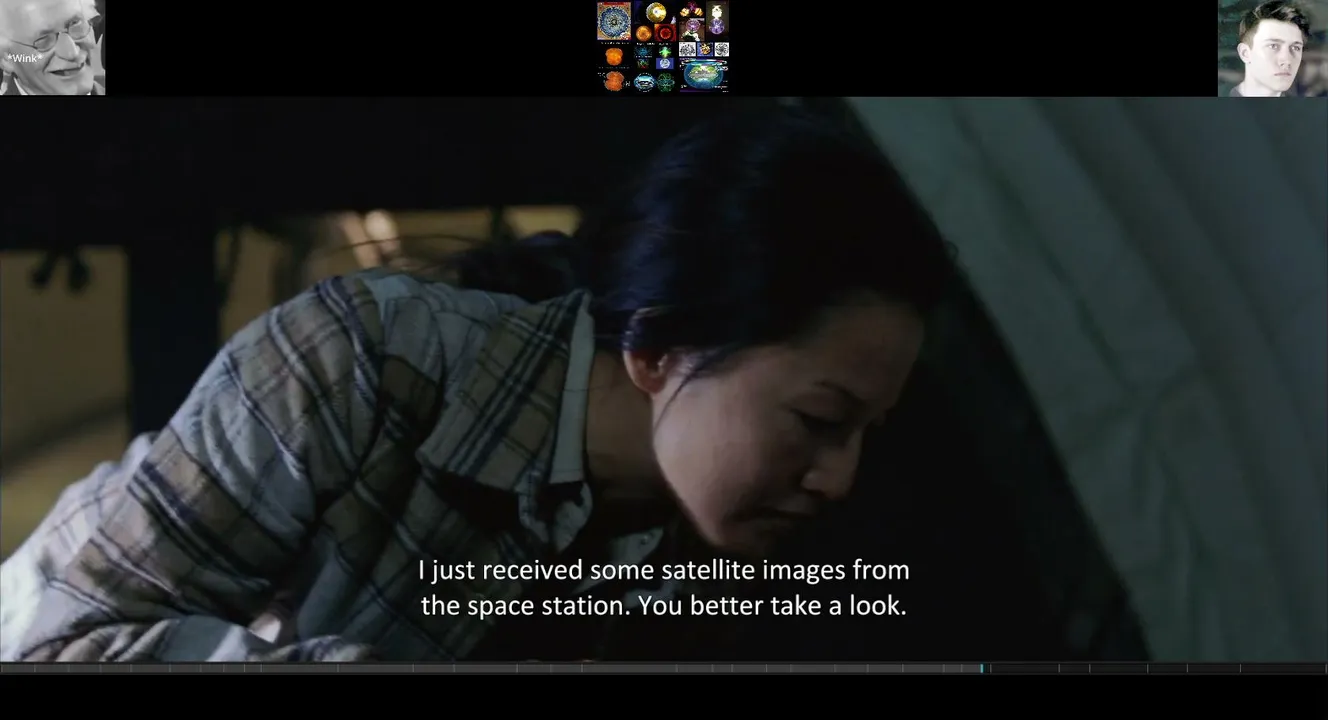
Task: Click the cyan playhead marker on the seek bar
Action: (x=982, y=668)
